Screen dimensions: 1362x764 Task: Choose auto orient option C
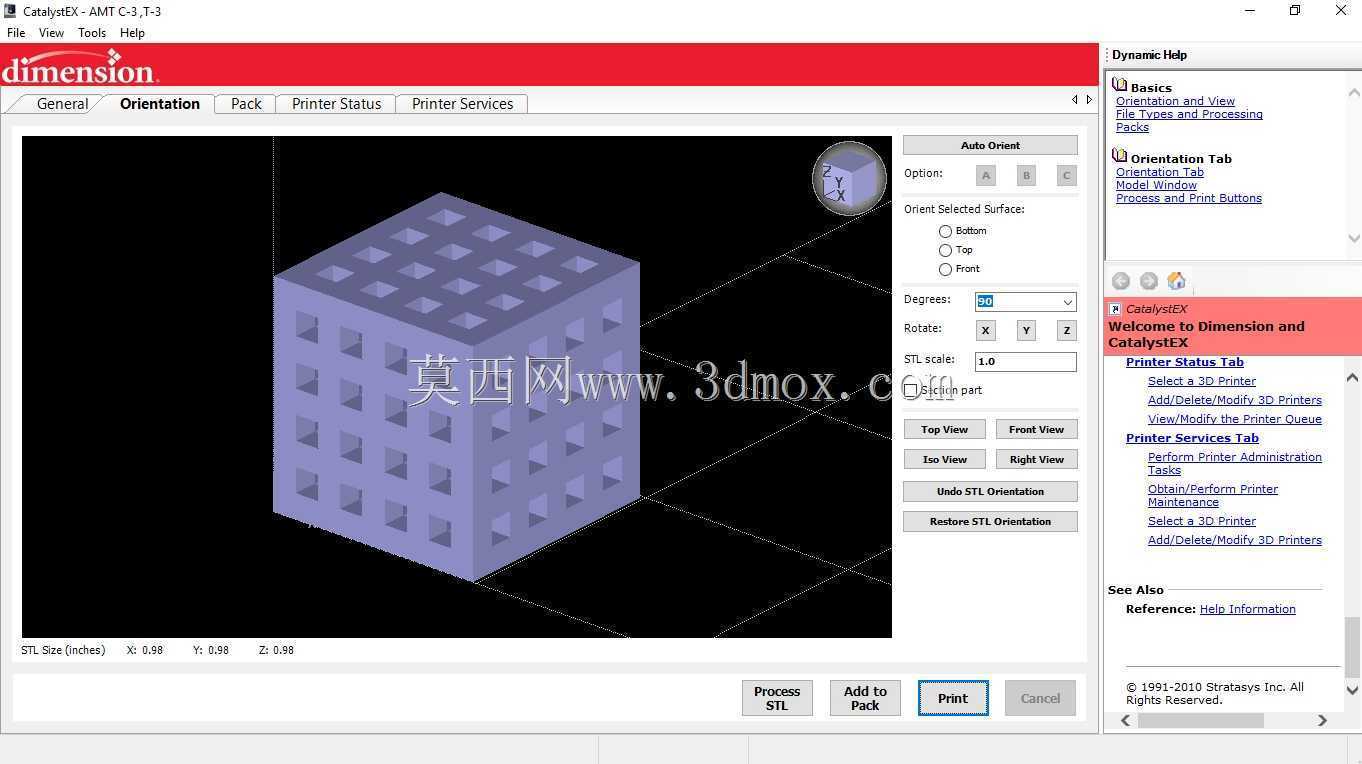pos(1067,175)
